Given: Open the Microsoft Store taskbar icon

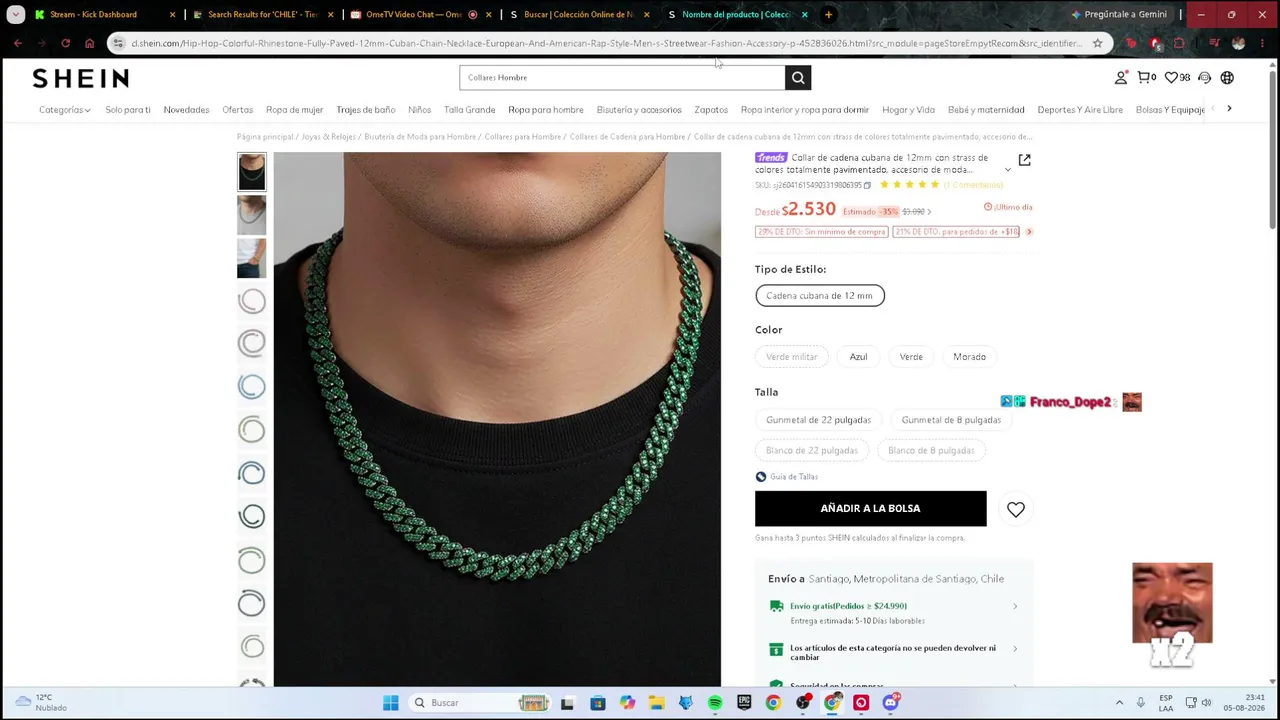Looking at the screenshot, I should pyautogui.click(x=598, y=703).
